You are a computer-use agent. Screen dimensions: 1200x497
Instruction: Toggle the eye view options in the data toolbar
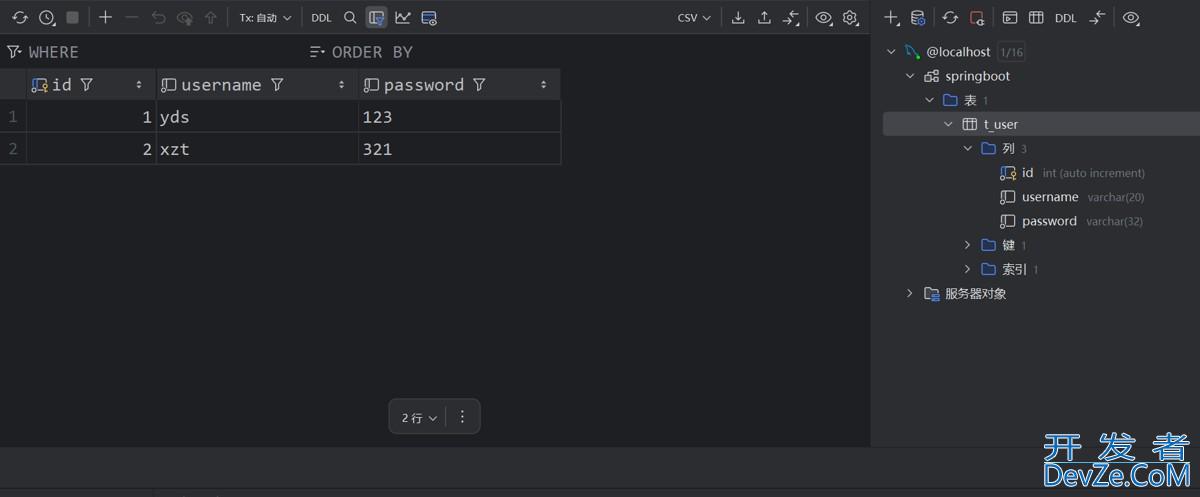(x=823, y=18)
